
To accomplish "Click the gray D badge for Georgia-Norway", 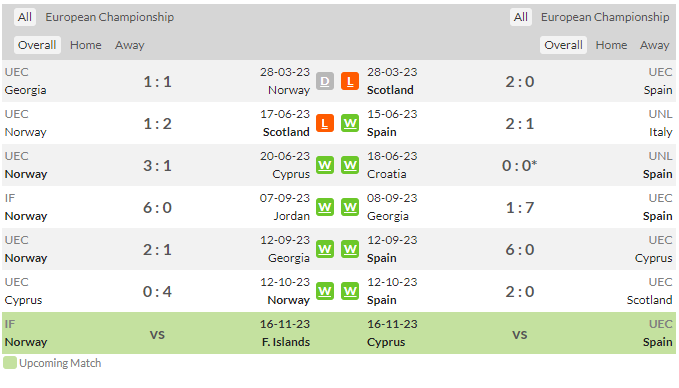I will (325, 81).
